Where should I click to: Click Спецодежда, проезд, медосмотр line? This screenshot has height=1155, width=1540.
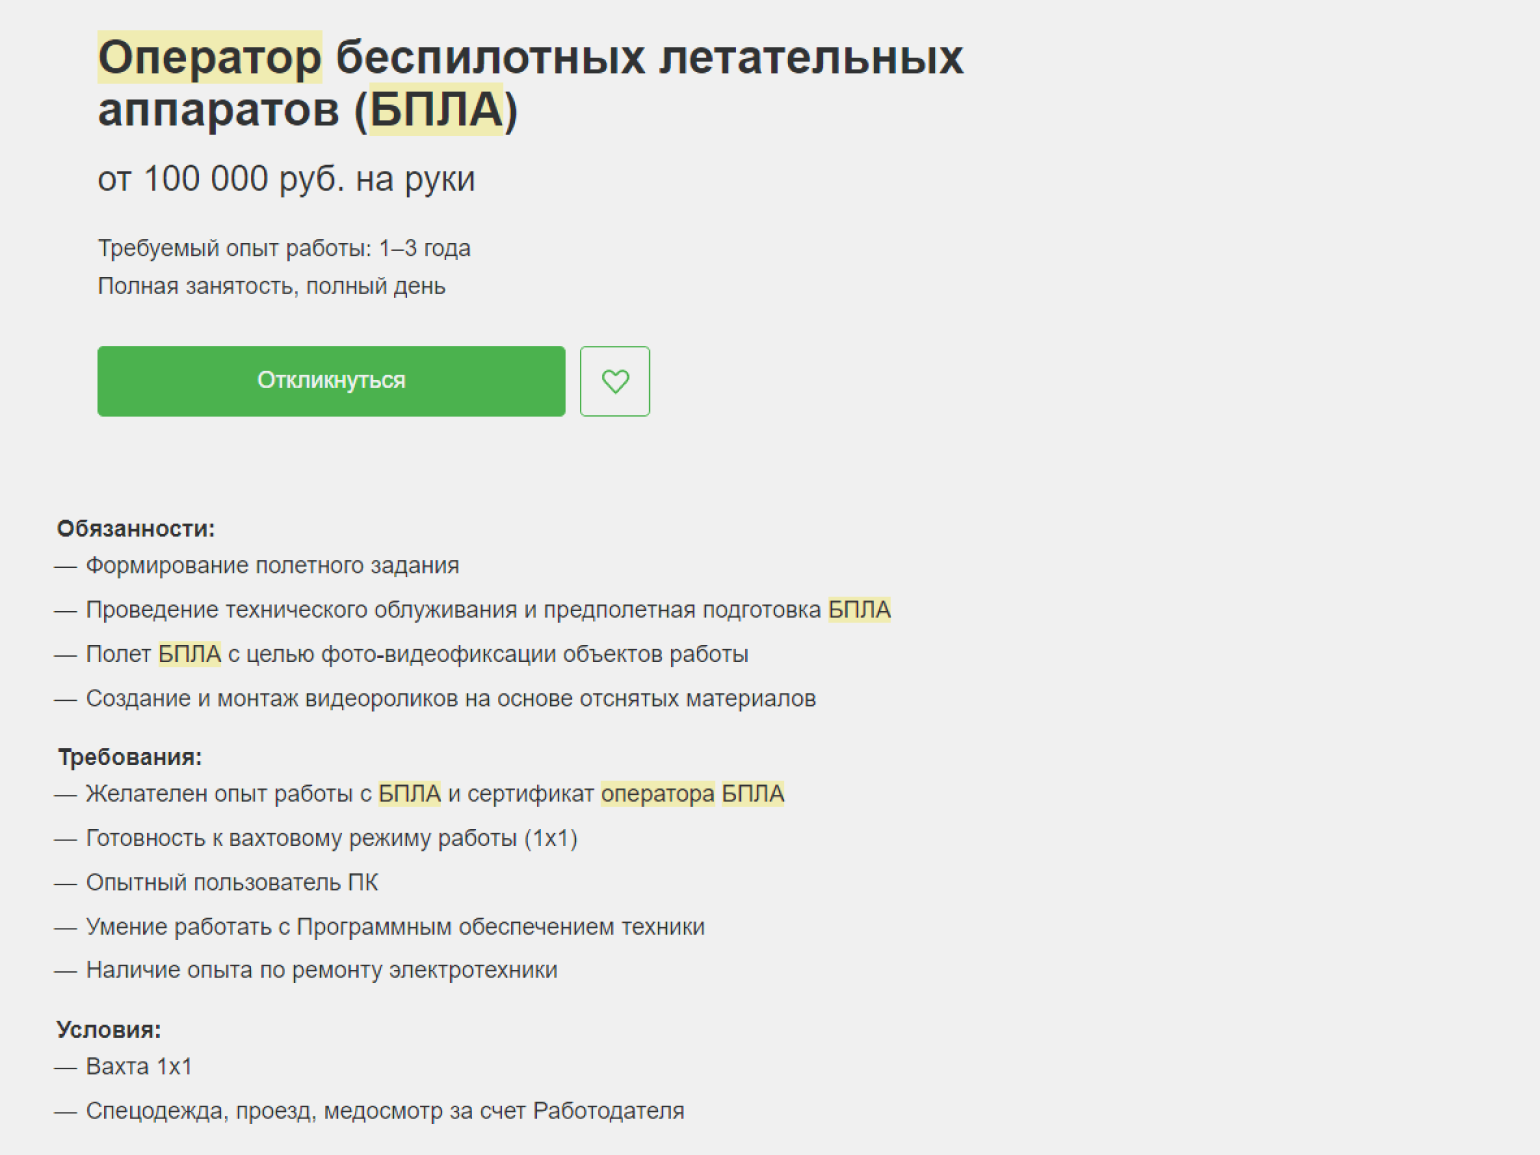click(x=385, y=1111)
